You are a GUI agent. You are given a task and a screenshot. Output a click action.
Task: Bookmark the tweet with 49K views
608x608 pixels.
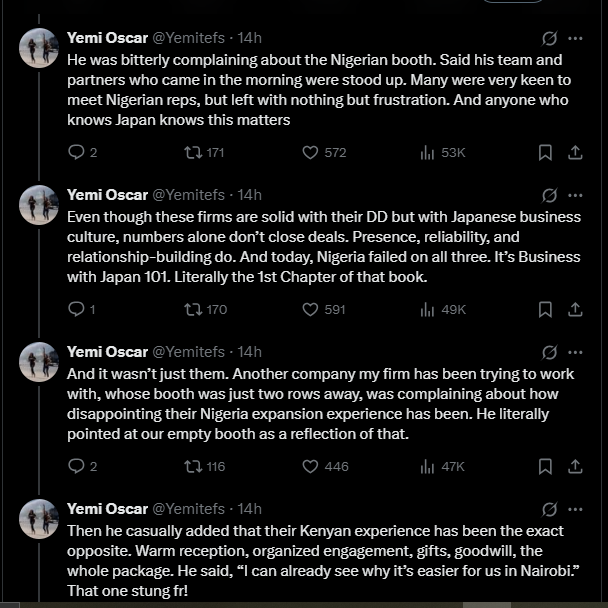[545, 309]
